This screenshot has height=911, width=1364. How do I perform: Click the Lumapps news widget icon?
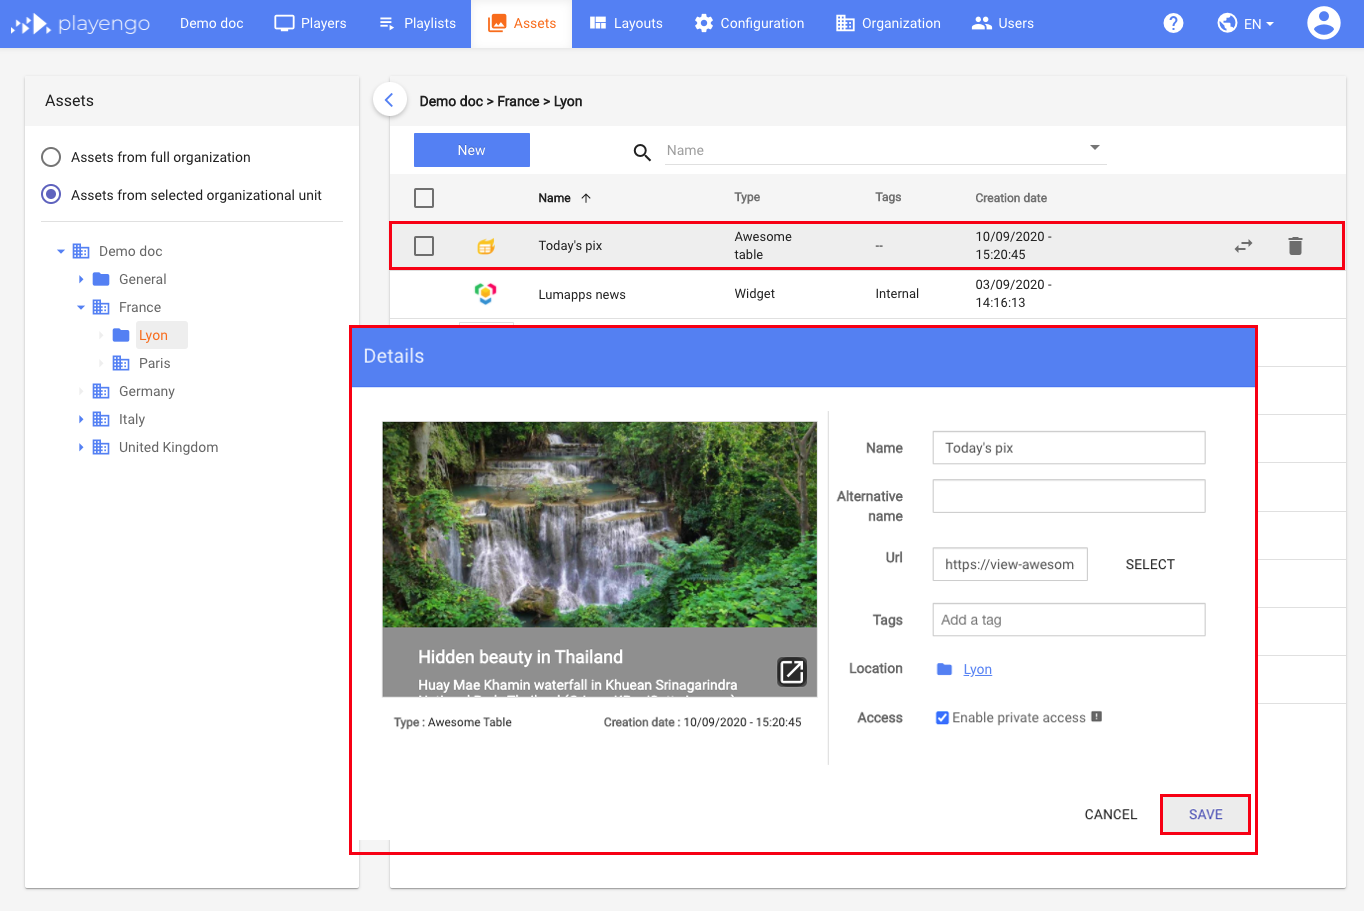486,293
